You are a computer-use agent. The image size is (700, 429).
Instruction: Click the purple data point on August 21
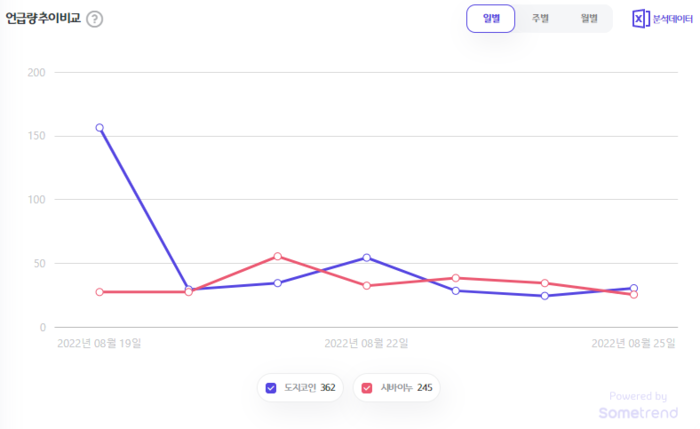click(x=278, y=283)
